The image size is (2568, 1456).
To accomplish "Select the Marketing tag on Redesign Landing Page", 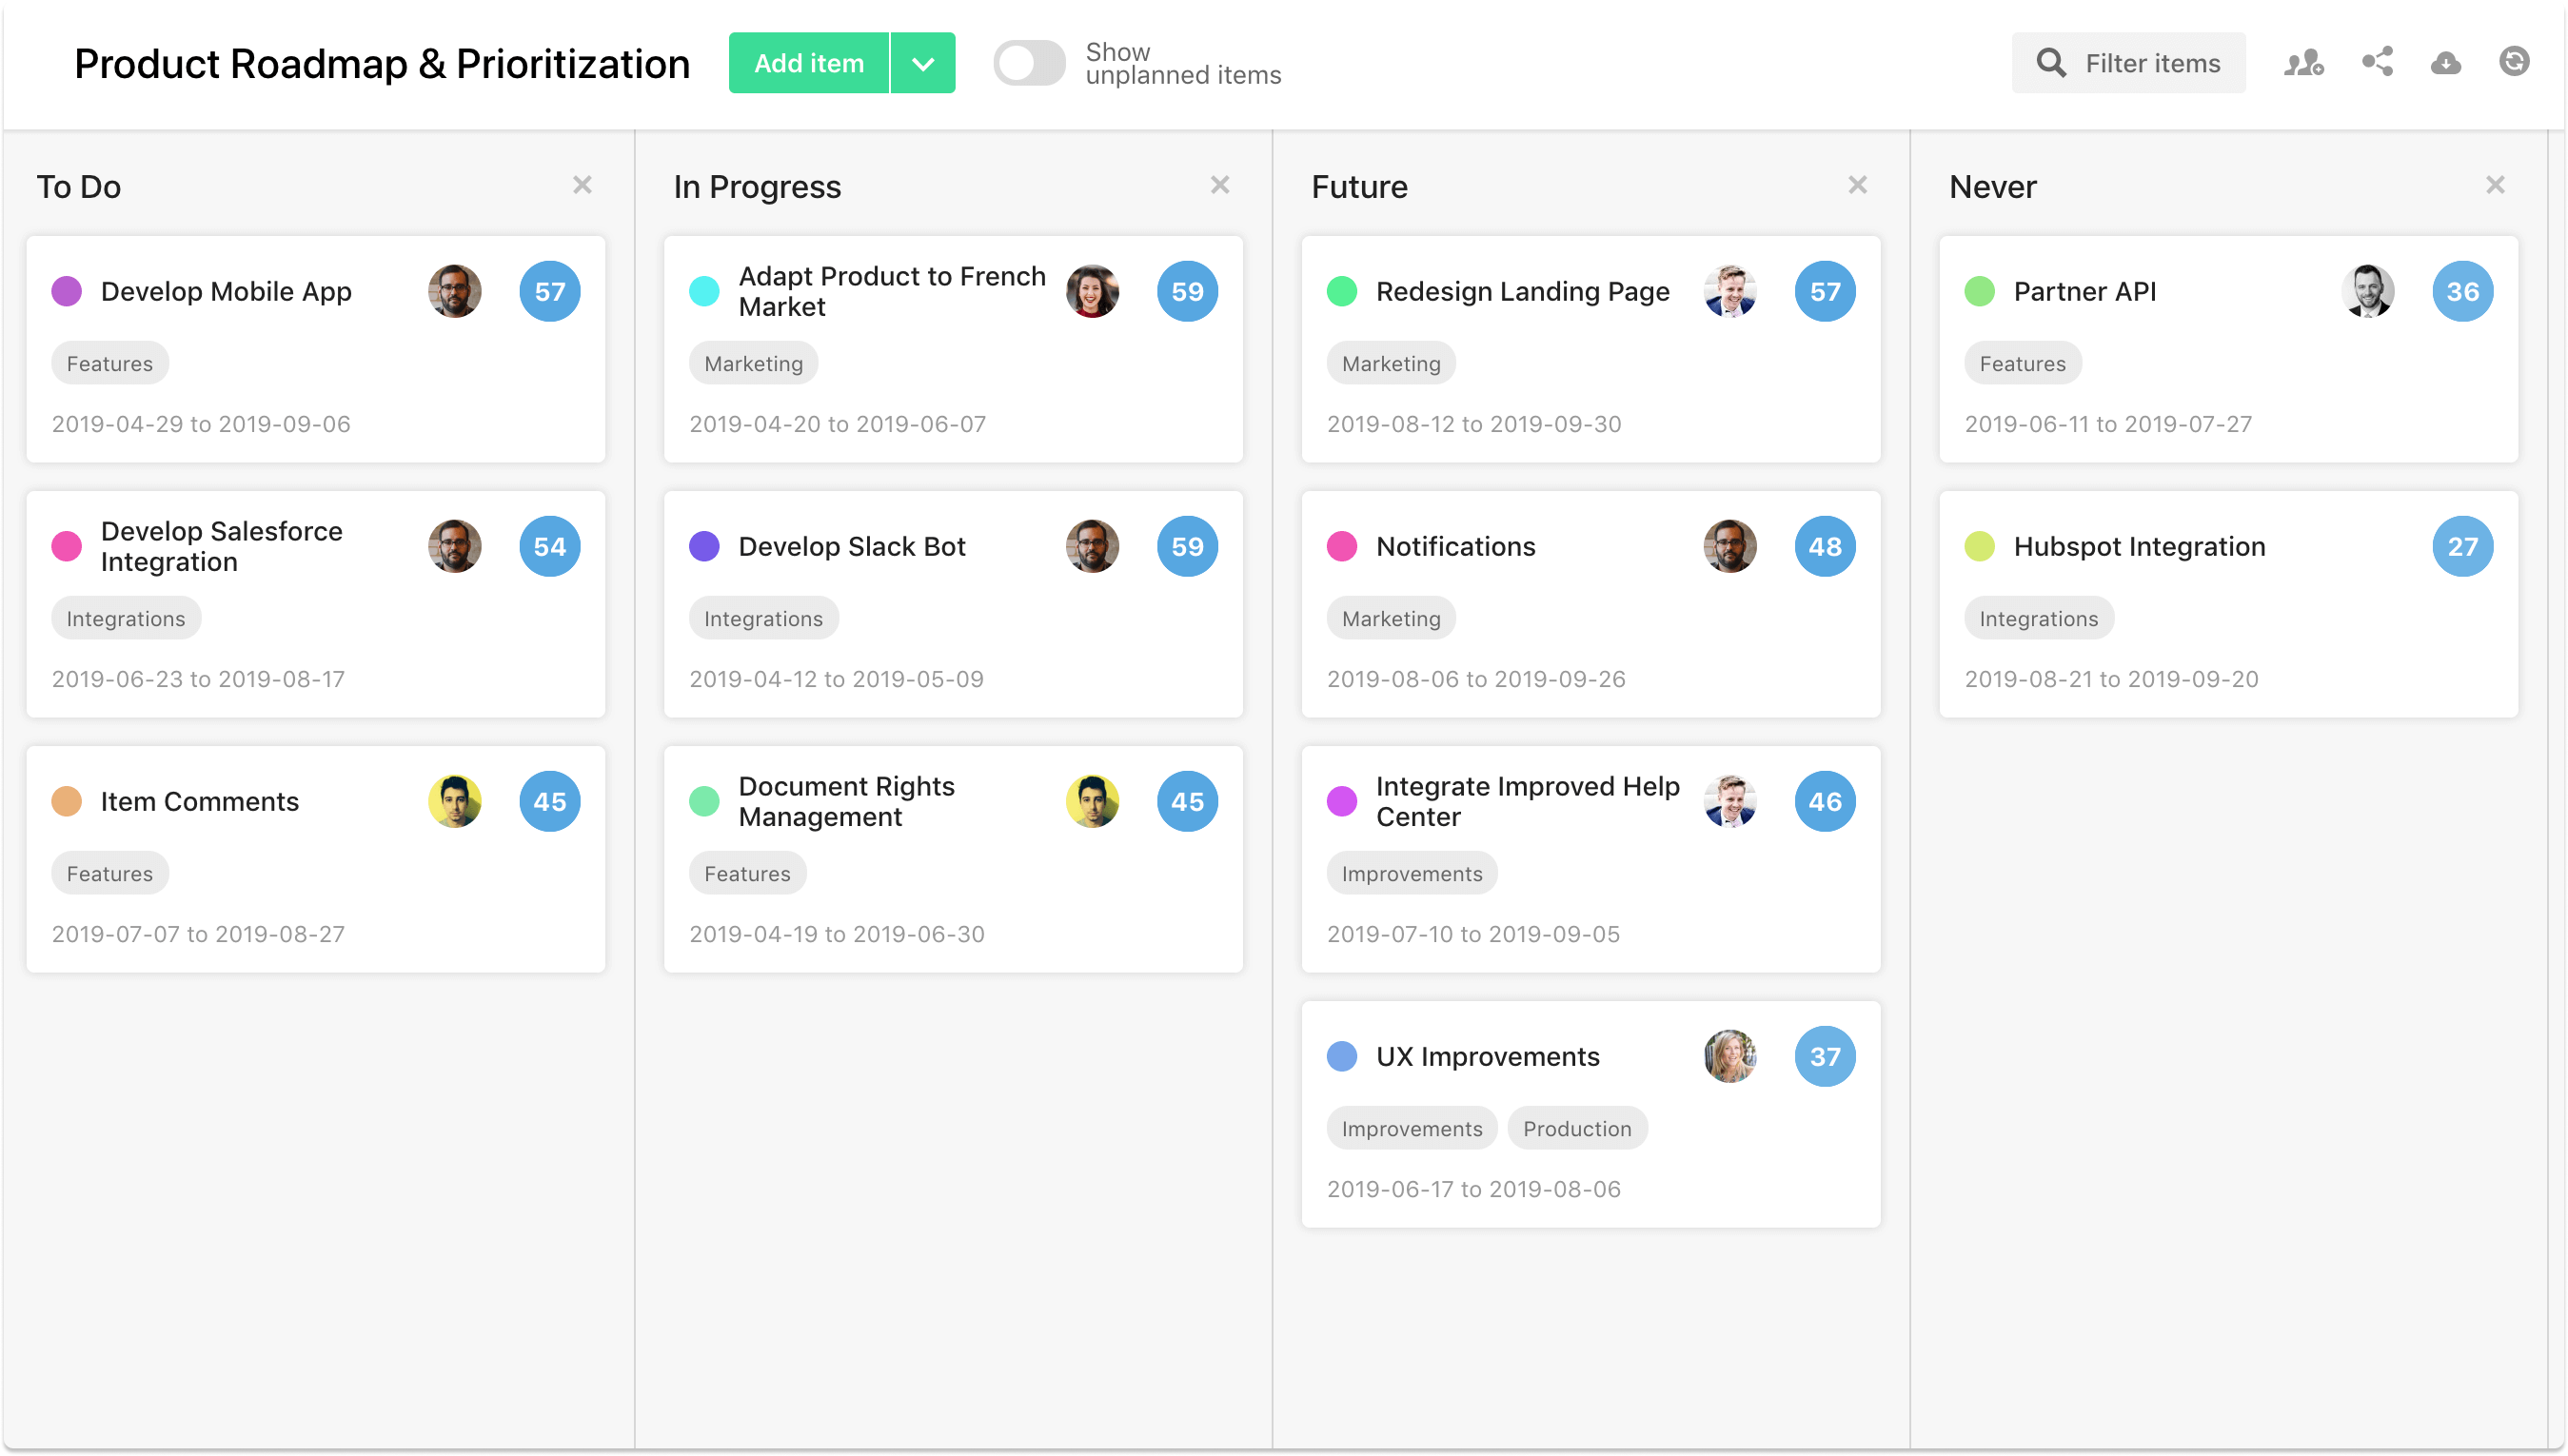I will pos(1391,362).
